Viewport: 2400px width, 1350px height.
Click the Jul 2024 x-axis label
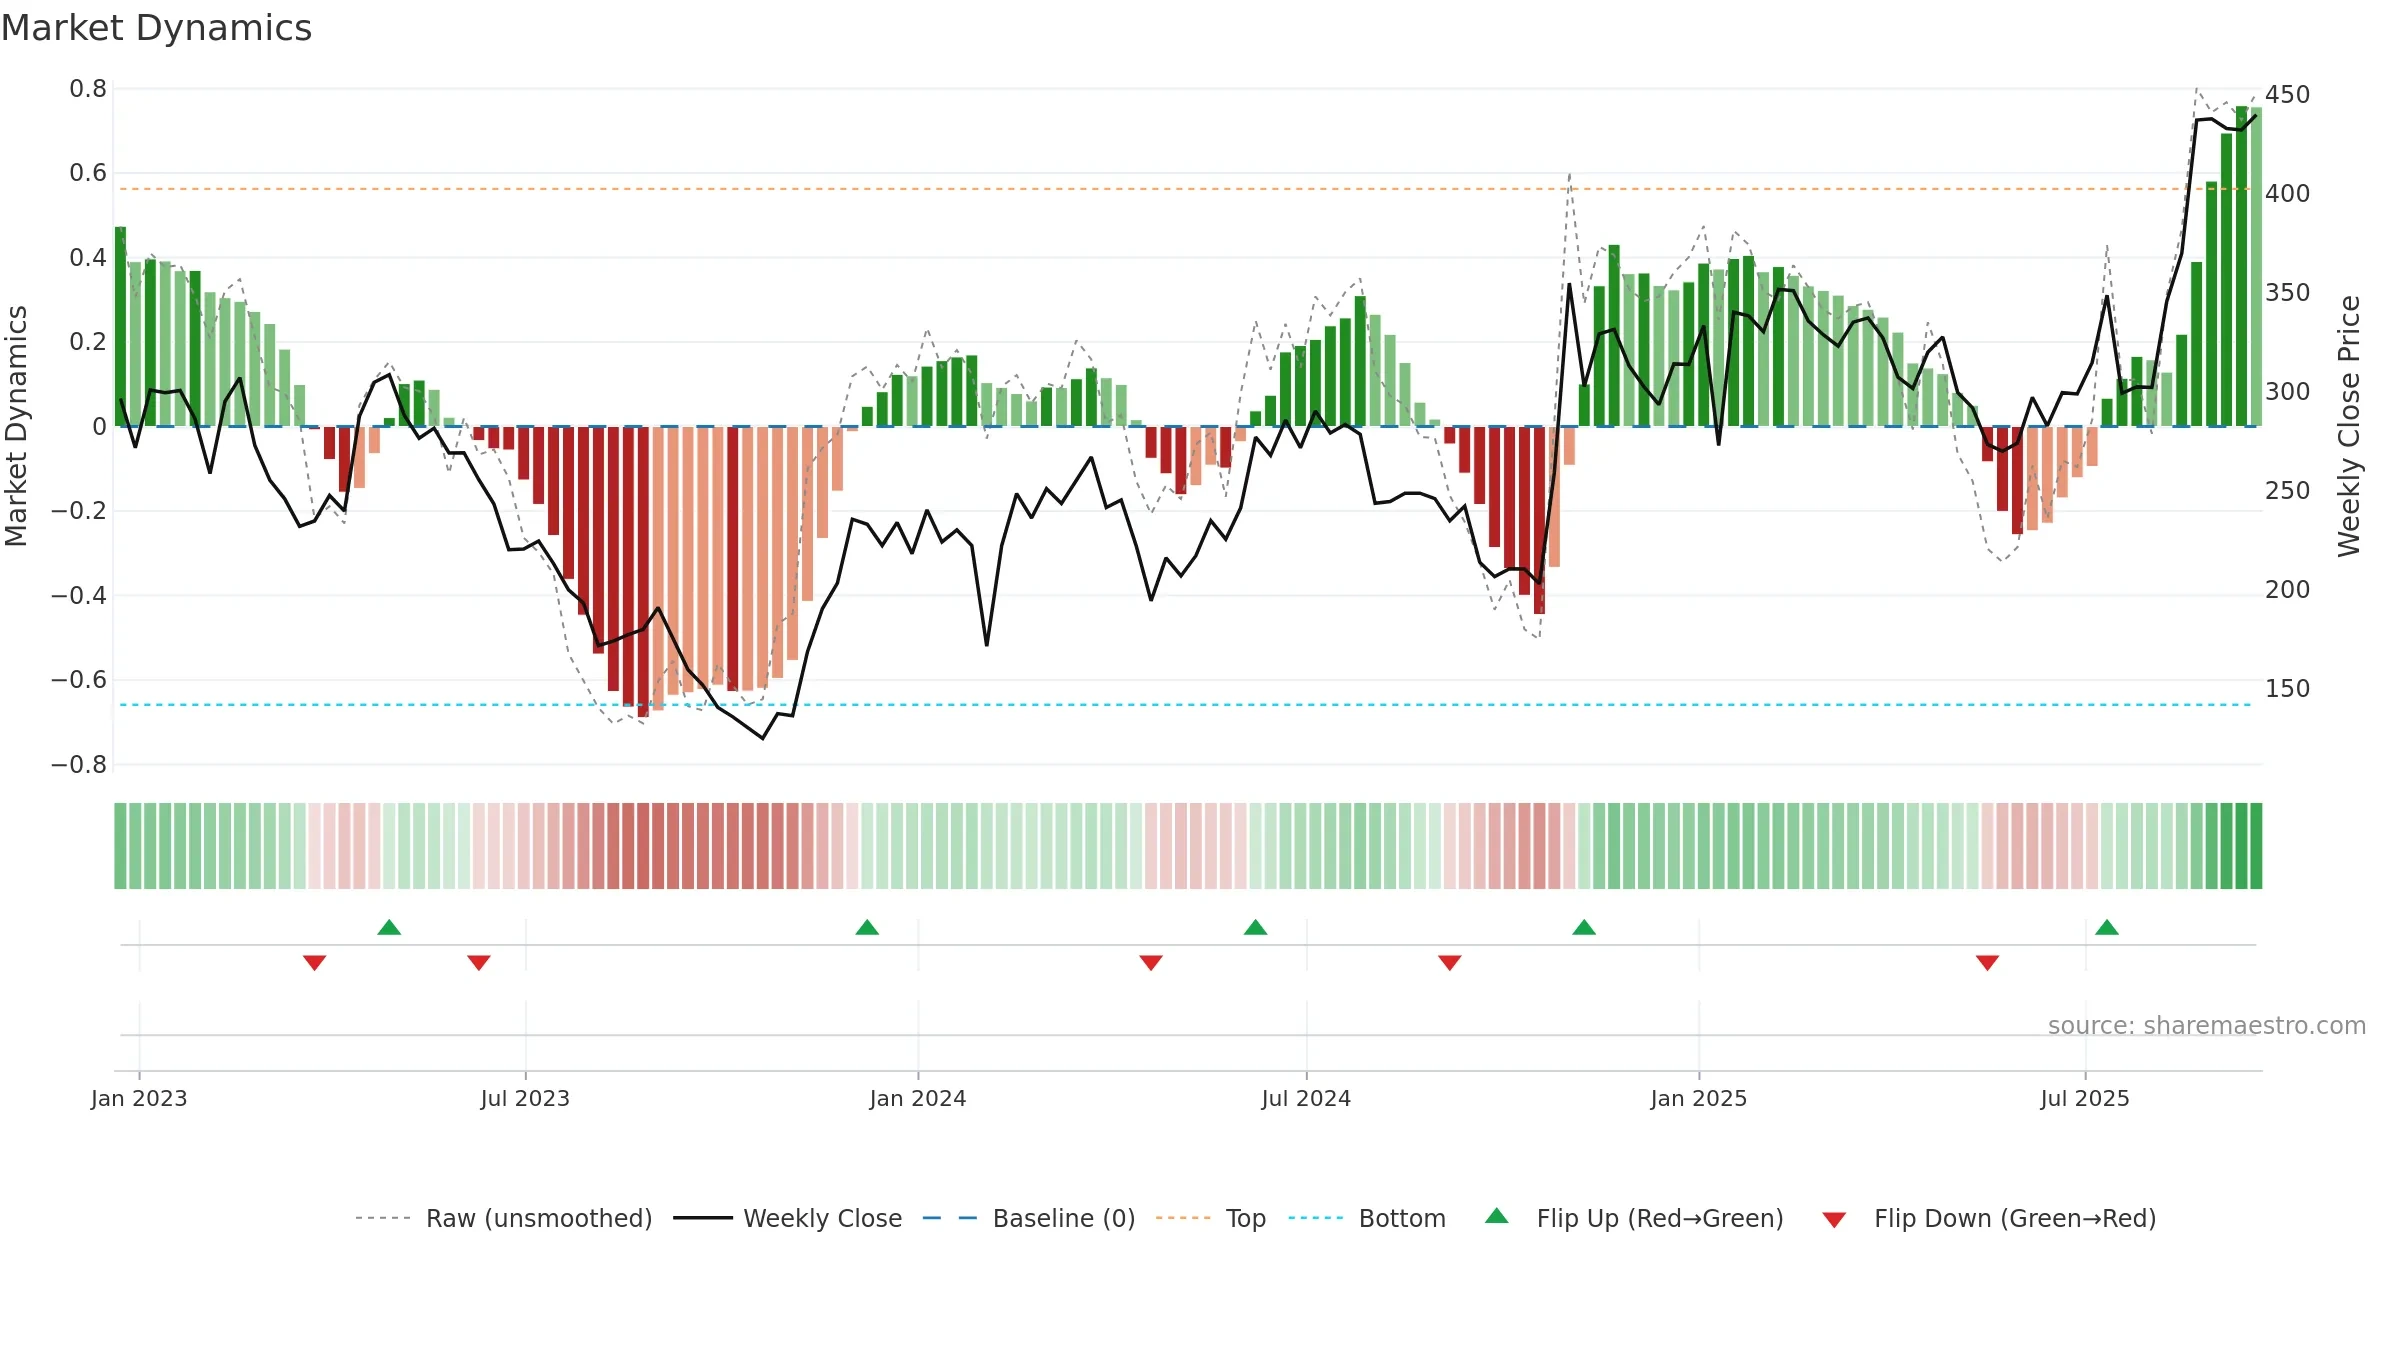tap(1306, 1098)
